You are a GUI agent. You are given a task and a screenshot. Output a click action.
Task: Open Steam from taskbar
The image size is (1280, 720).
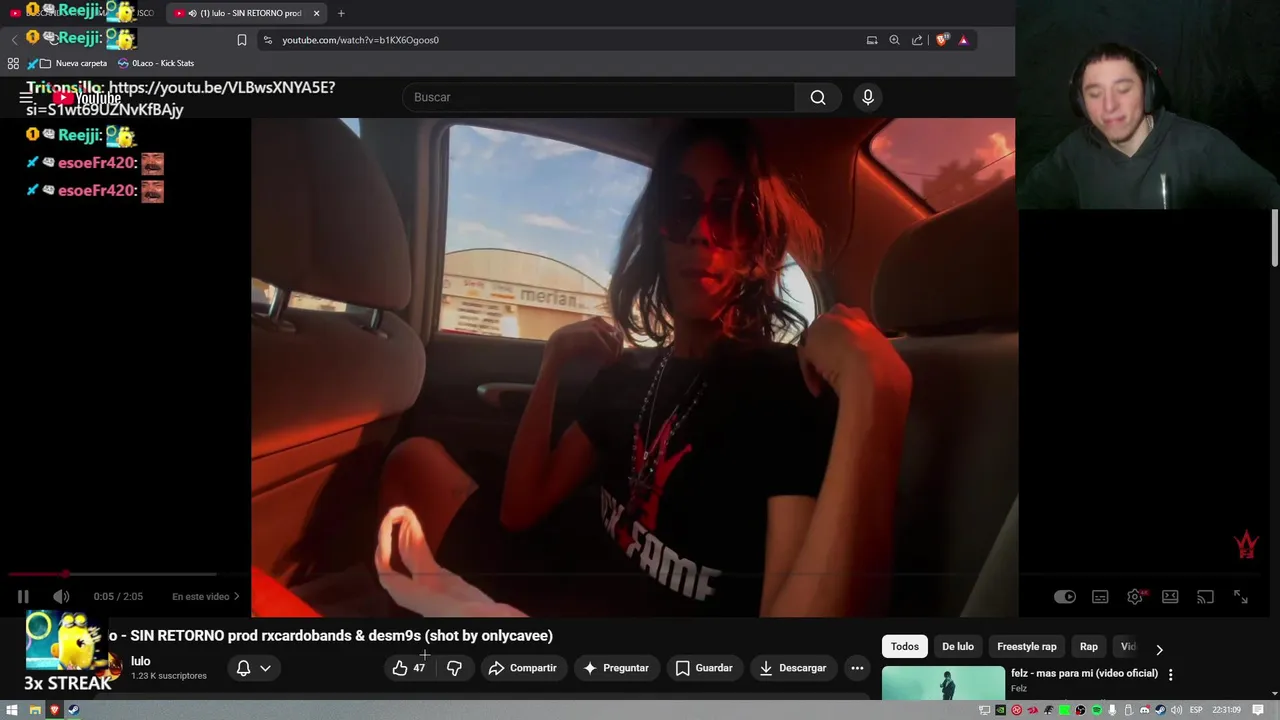pyautogui.click(x=73, y=710)
